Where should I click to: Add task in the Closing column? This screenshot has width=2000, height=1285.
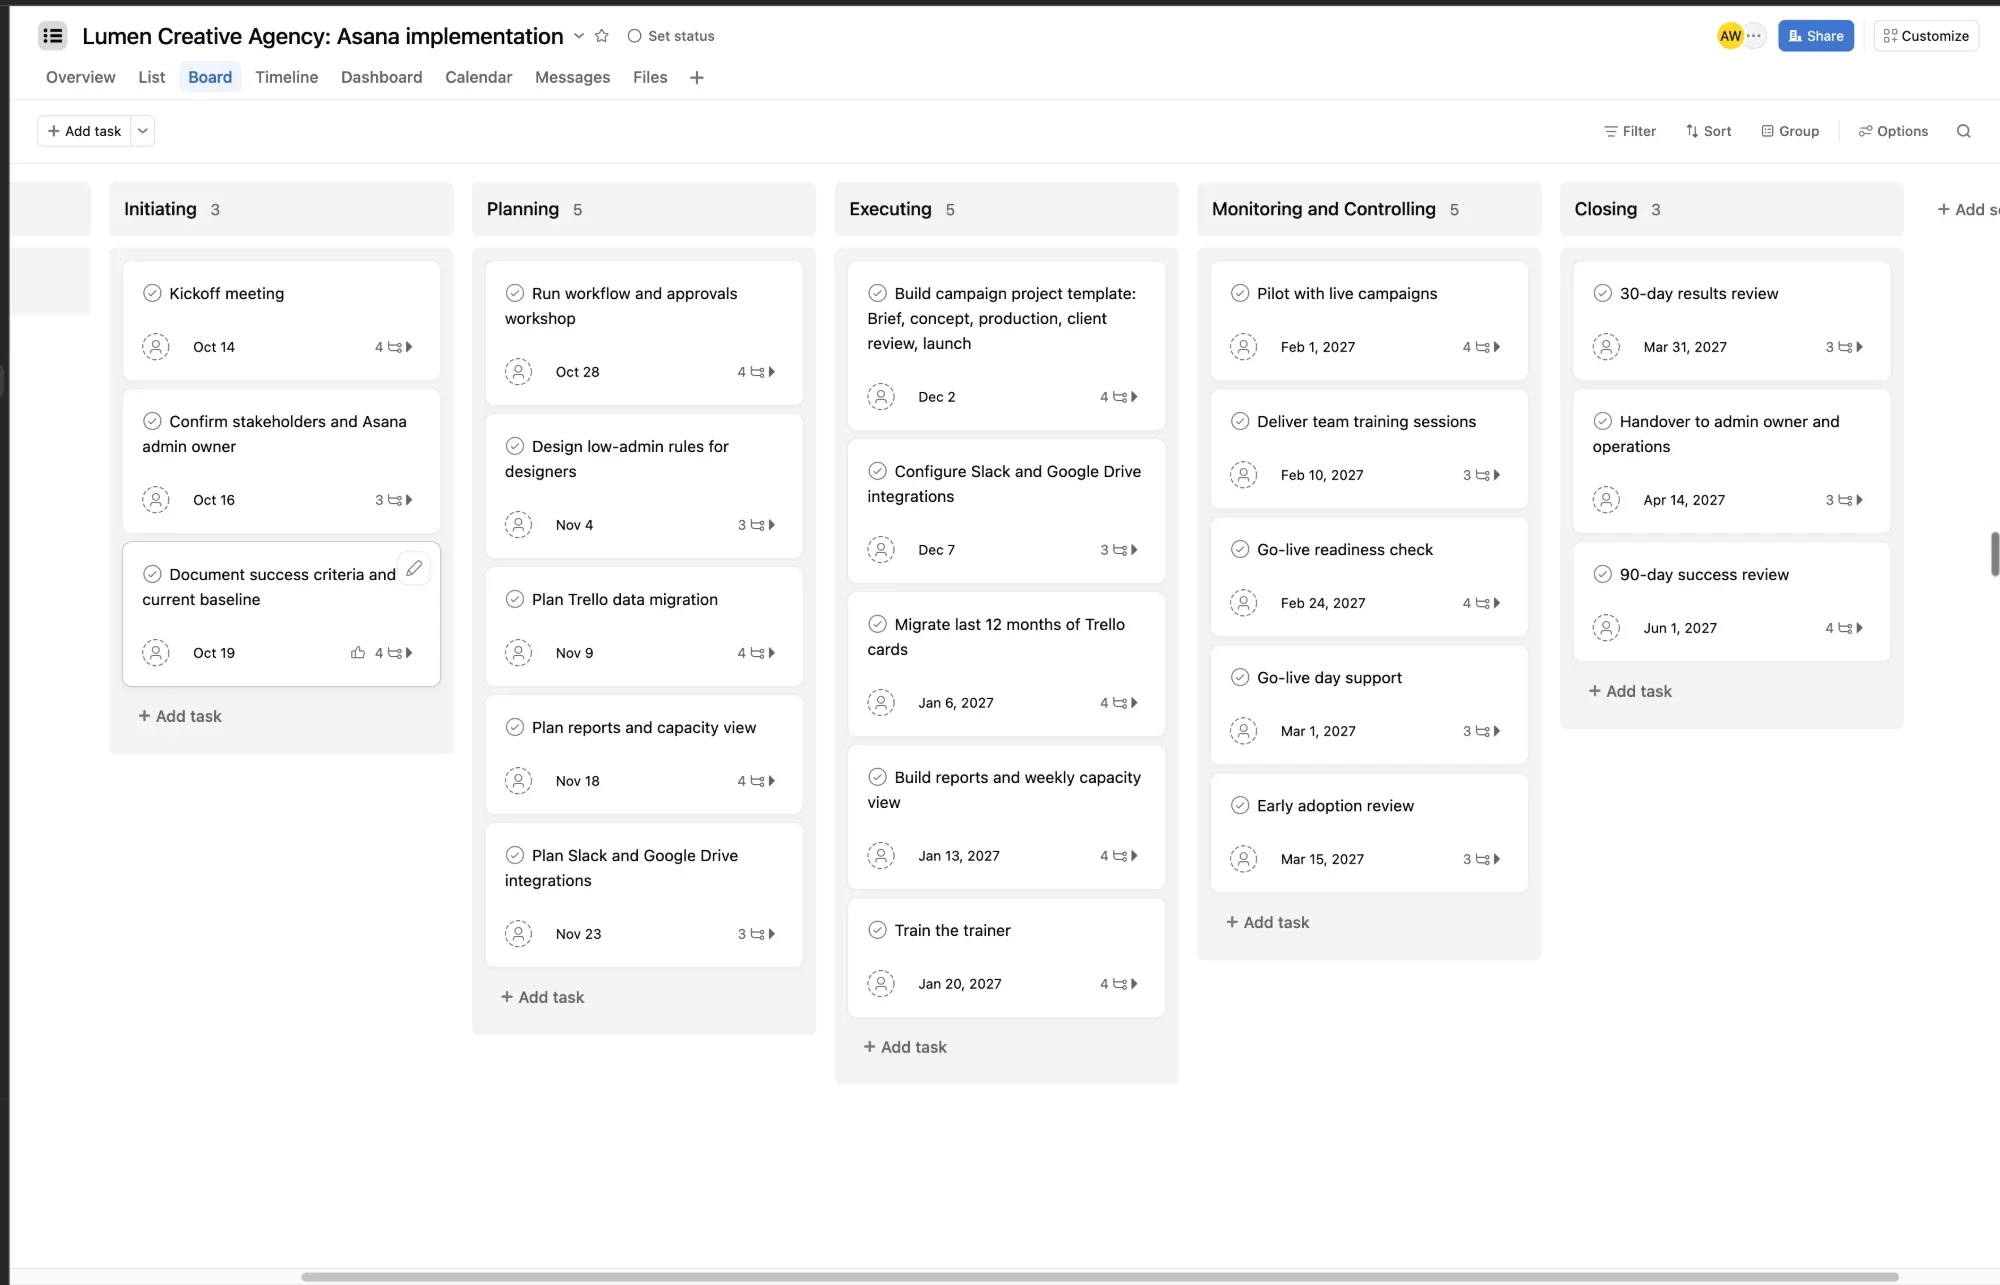1630,691
